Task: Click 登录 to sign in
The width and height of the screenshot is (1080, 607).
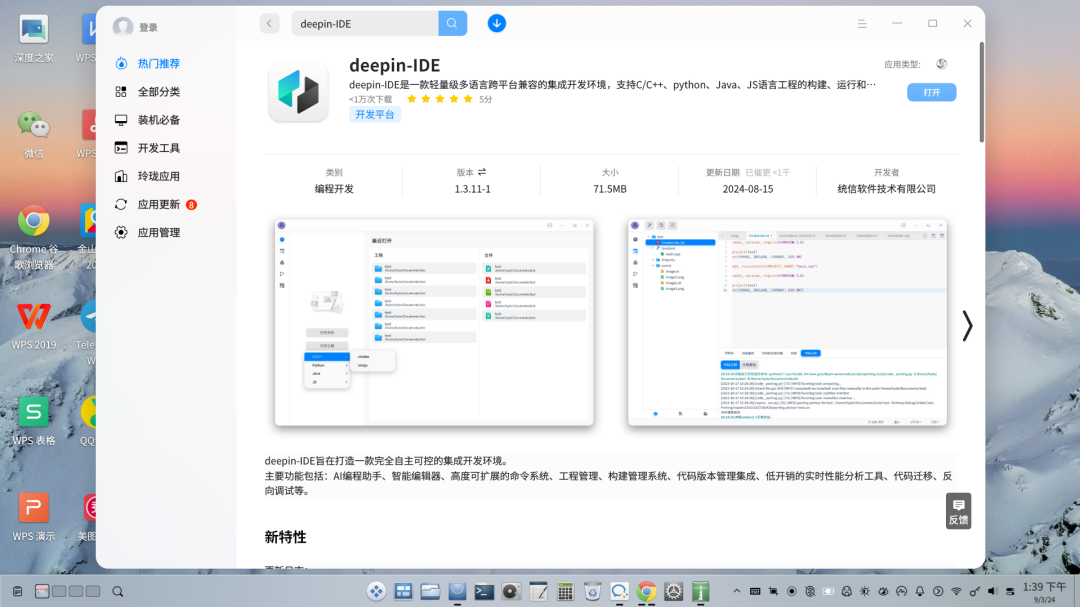Action: [x=148, y=28]
